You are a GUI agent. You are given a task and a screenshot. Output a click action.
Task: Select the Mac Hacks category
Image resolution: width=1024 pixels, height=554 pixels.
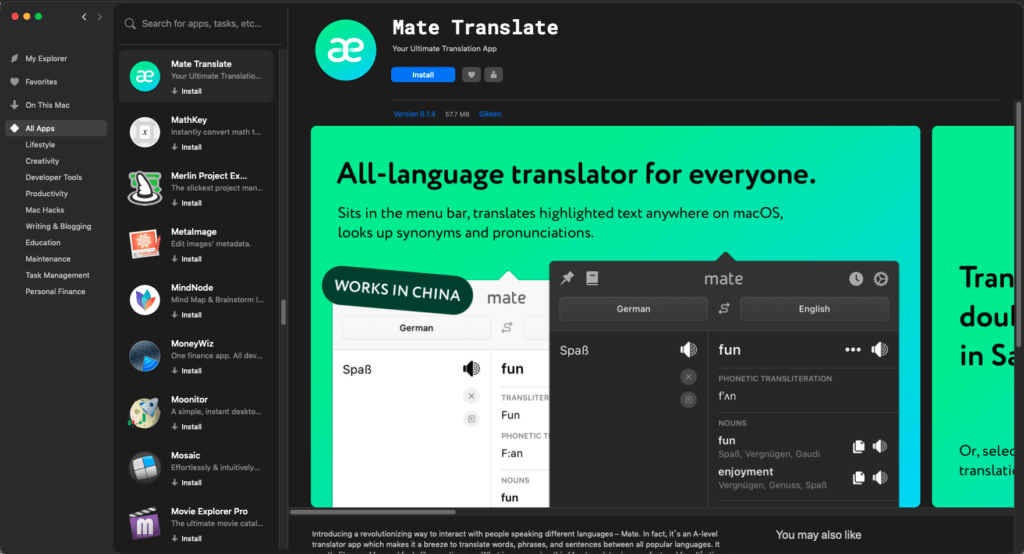[44, 210]
